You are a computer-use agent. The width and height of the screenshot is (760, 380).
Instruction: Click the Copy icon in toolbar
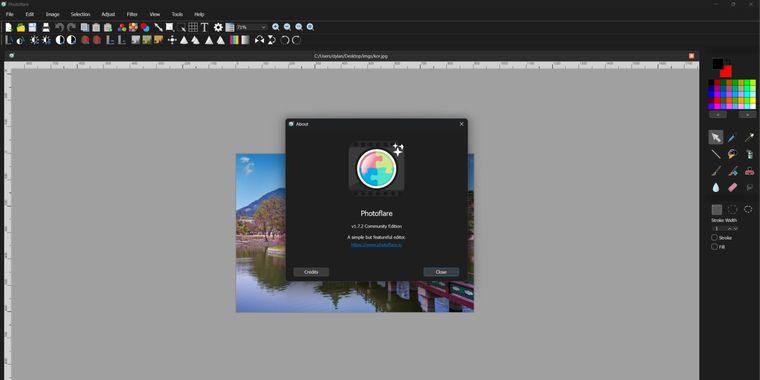[85, 28]
